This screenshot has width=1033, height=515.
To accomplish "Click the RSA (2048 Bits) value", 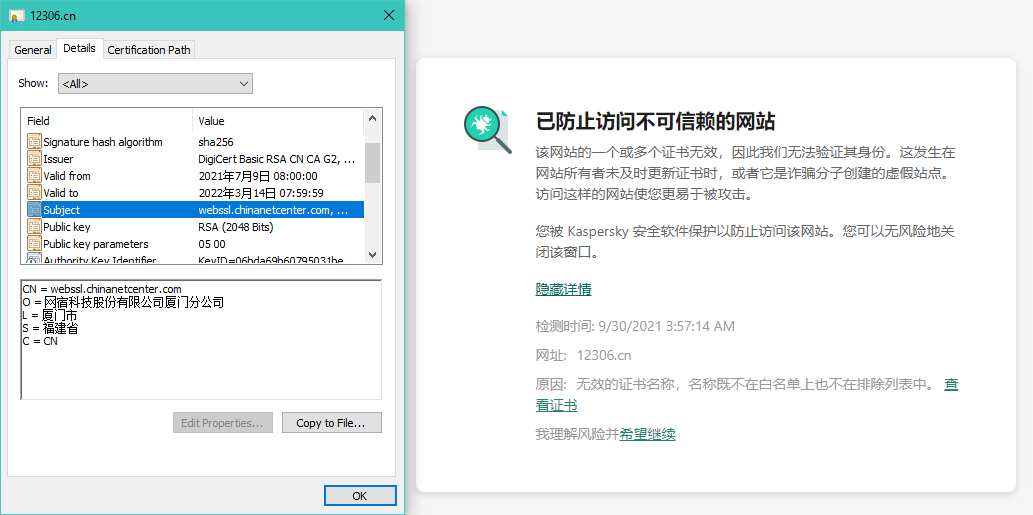I will tap(235, 227).
